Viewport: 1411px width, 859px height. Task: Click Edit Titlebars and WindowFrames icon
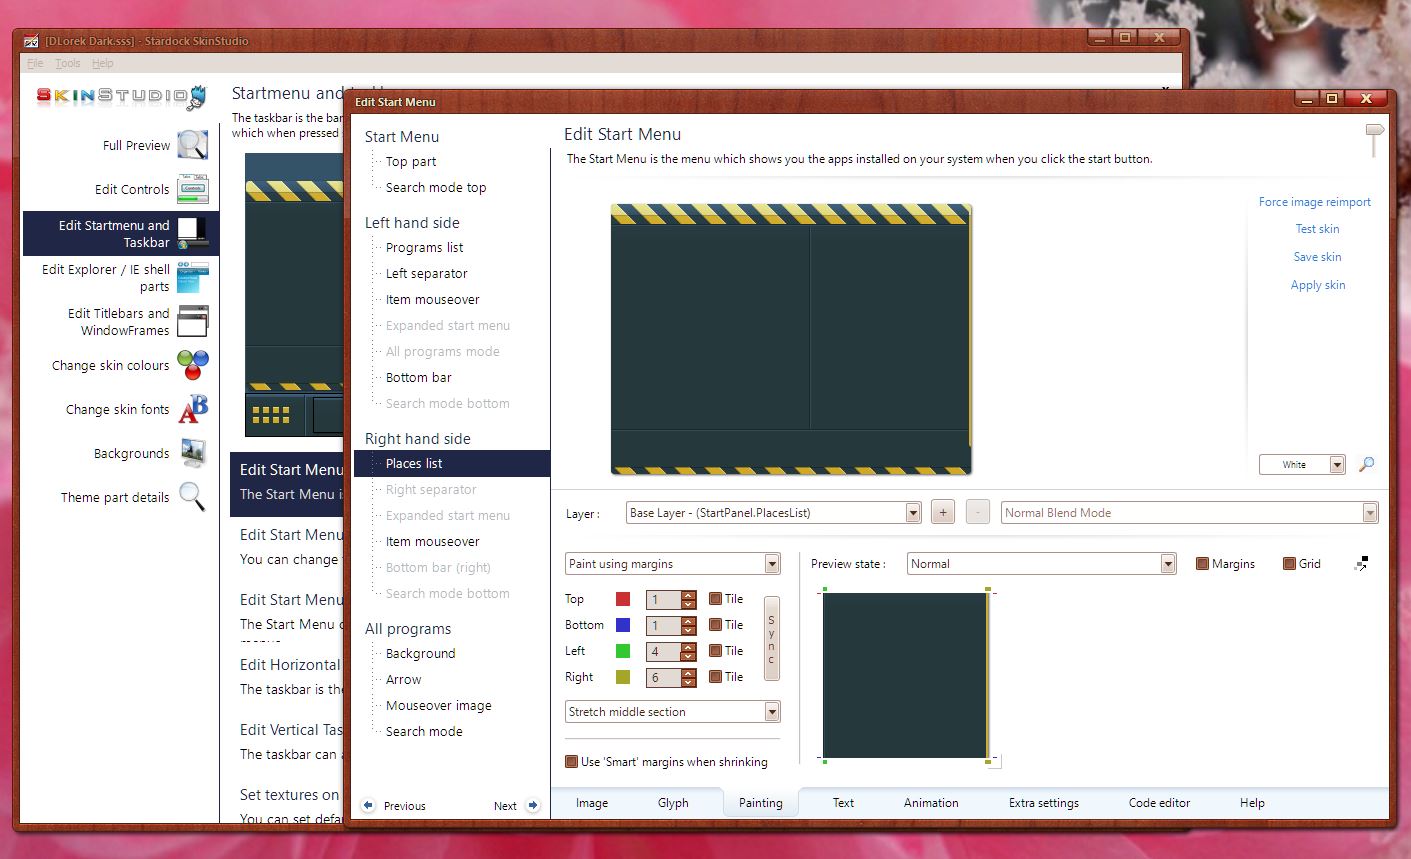(193, 321)
